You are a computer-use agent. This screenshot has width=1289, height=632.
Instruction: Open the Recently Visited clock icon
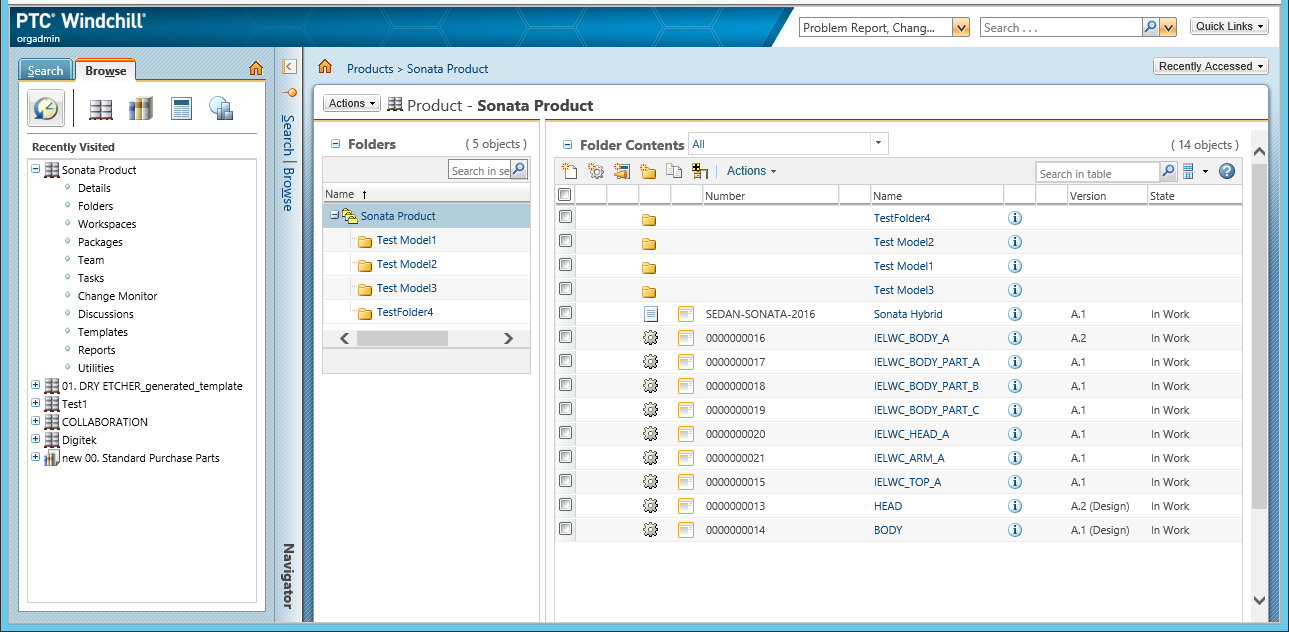pyautogui.click(x=46, y=108)
